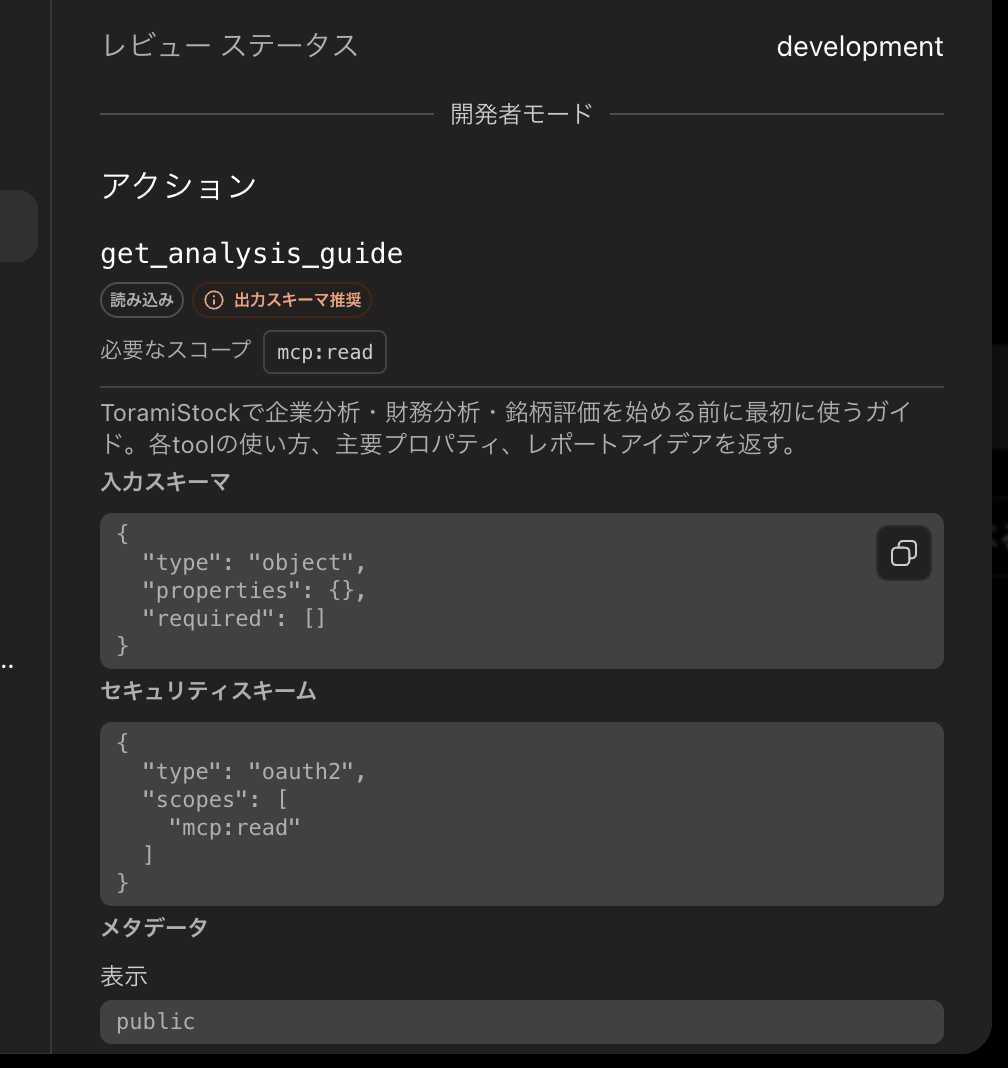This screenshot has height=1068, width=1008.
Task: Click the "mcp:read" entry in scopes
Action: pyautogui.click(x=234, y=828)
